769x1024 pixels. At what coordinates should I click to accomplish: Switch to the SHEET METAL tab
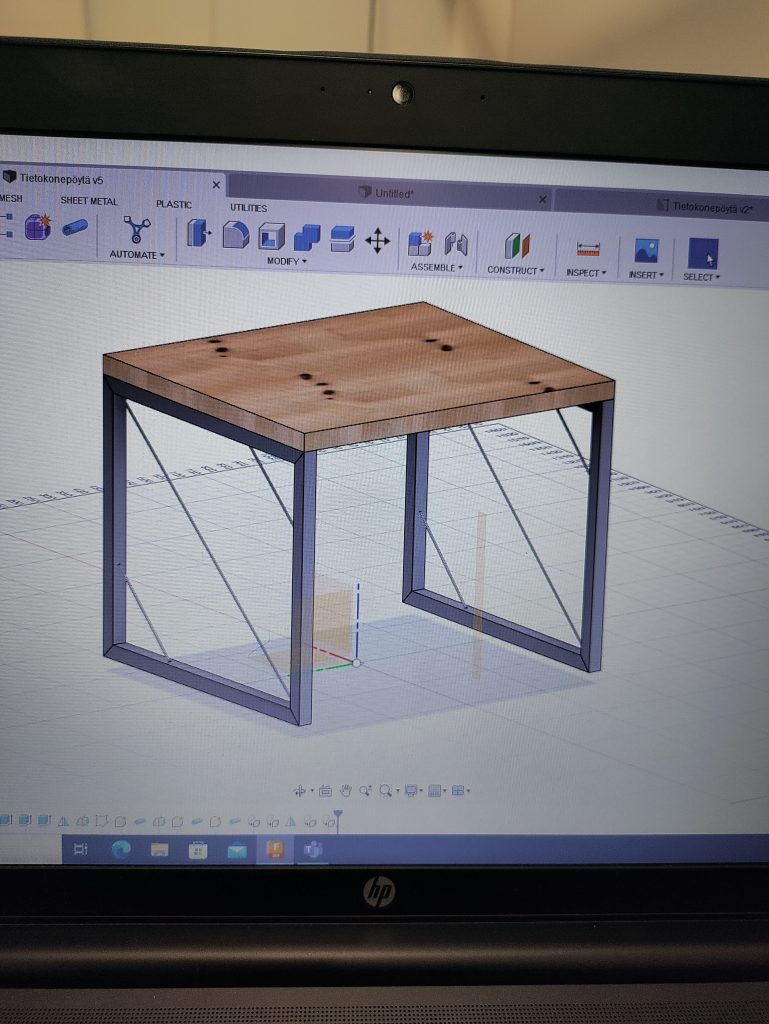(x=89, y=201)
